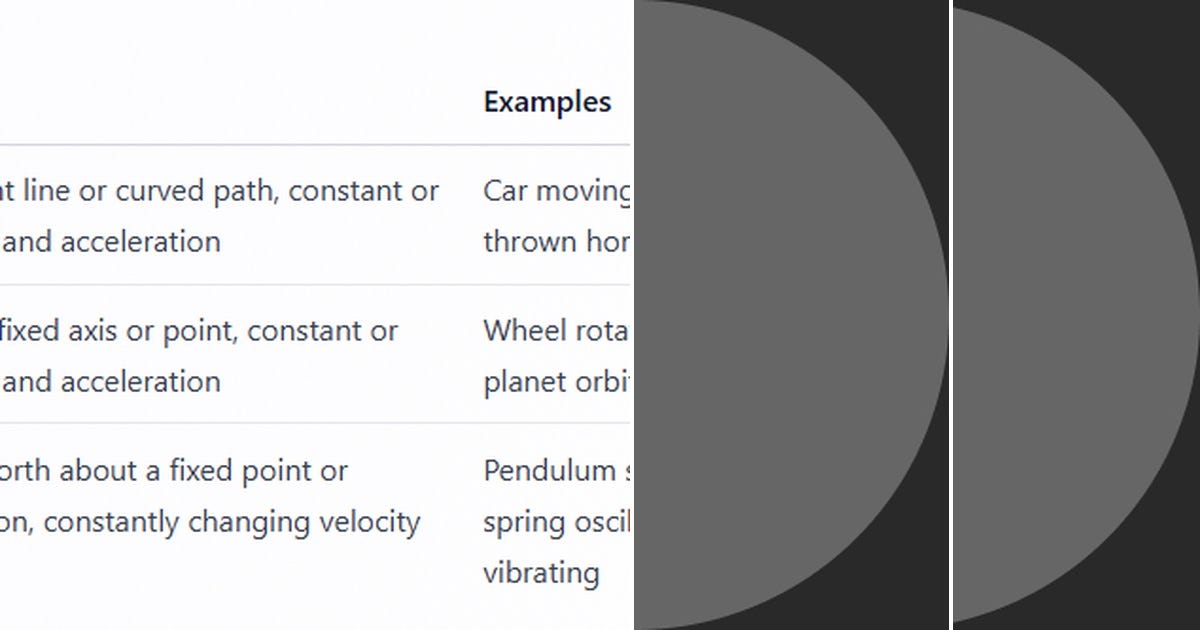Click the "spring oscil" text line

pyautogui.click(x=557, y=522)
